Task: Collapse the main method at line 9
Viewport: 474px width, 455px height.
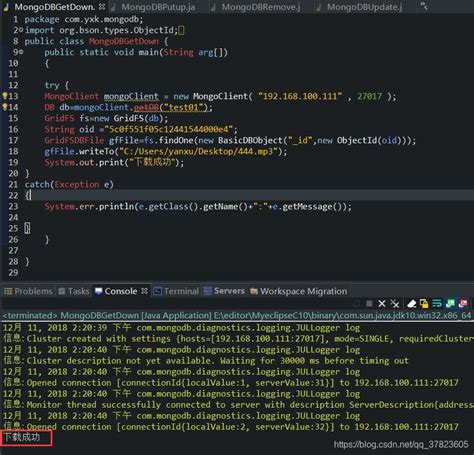Action: click(x=21, y=52)
